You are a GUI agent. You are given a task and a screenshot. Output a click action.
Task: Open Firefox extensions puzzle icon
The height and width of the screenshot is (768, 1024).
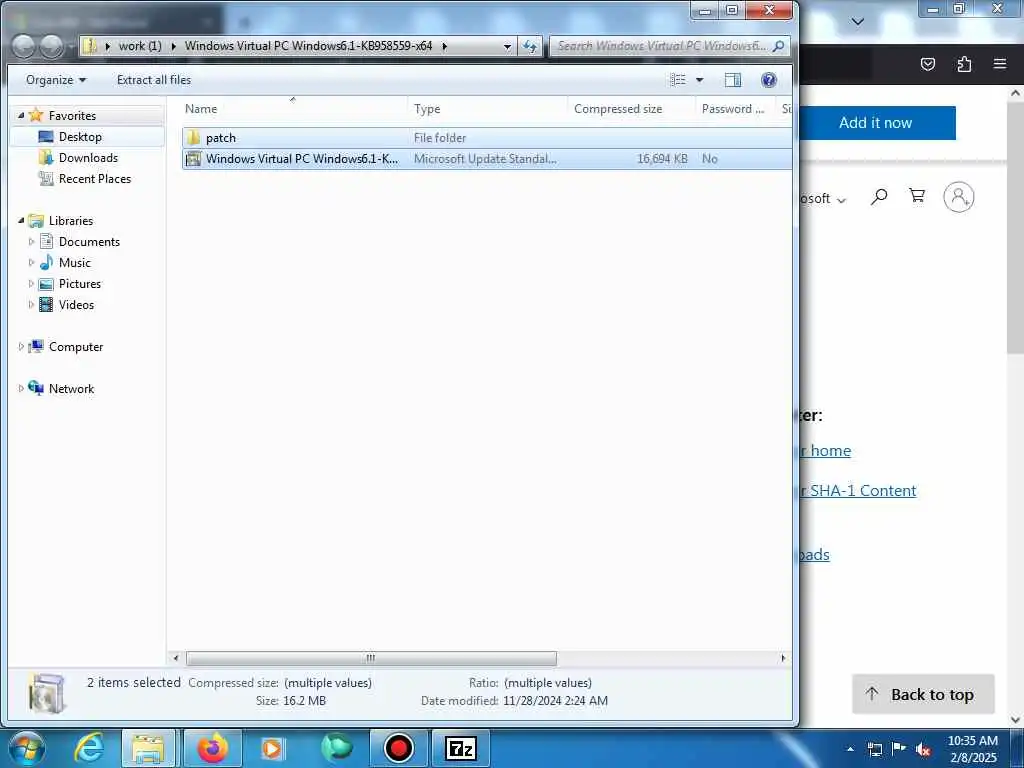964,64
